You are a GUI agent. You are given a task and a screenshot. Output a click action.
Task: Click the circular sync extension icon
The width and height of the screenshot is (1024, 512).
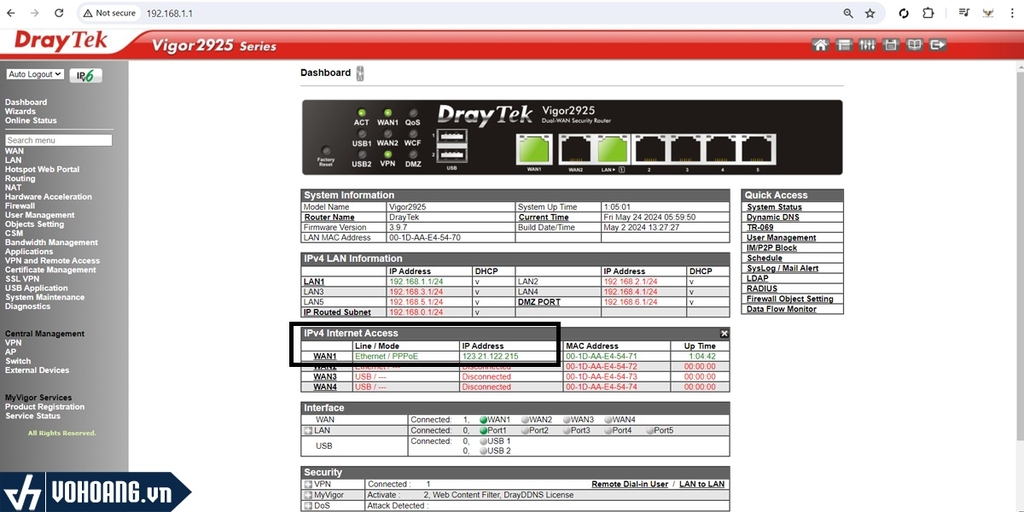904,13
